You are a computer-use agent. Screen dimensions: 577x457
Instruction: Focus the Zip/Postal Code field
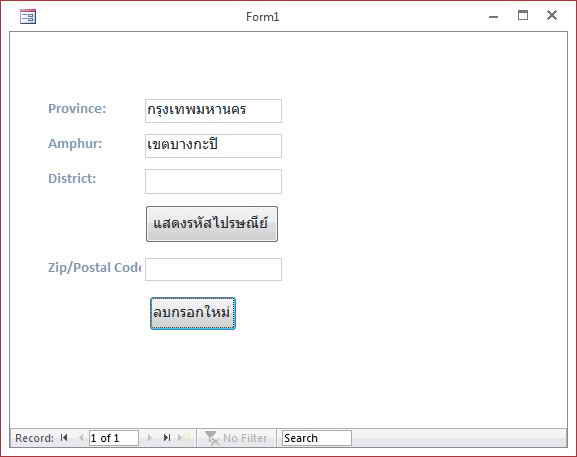point(213,269)
